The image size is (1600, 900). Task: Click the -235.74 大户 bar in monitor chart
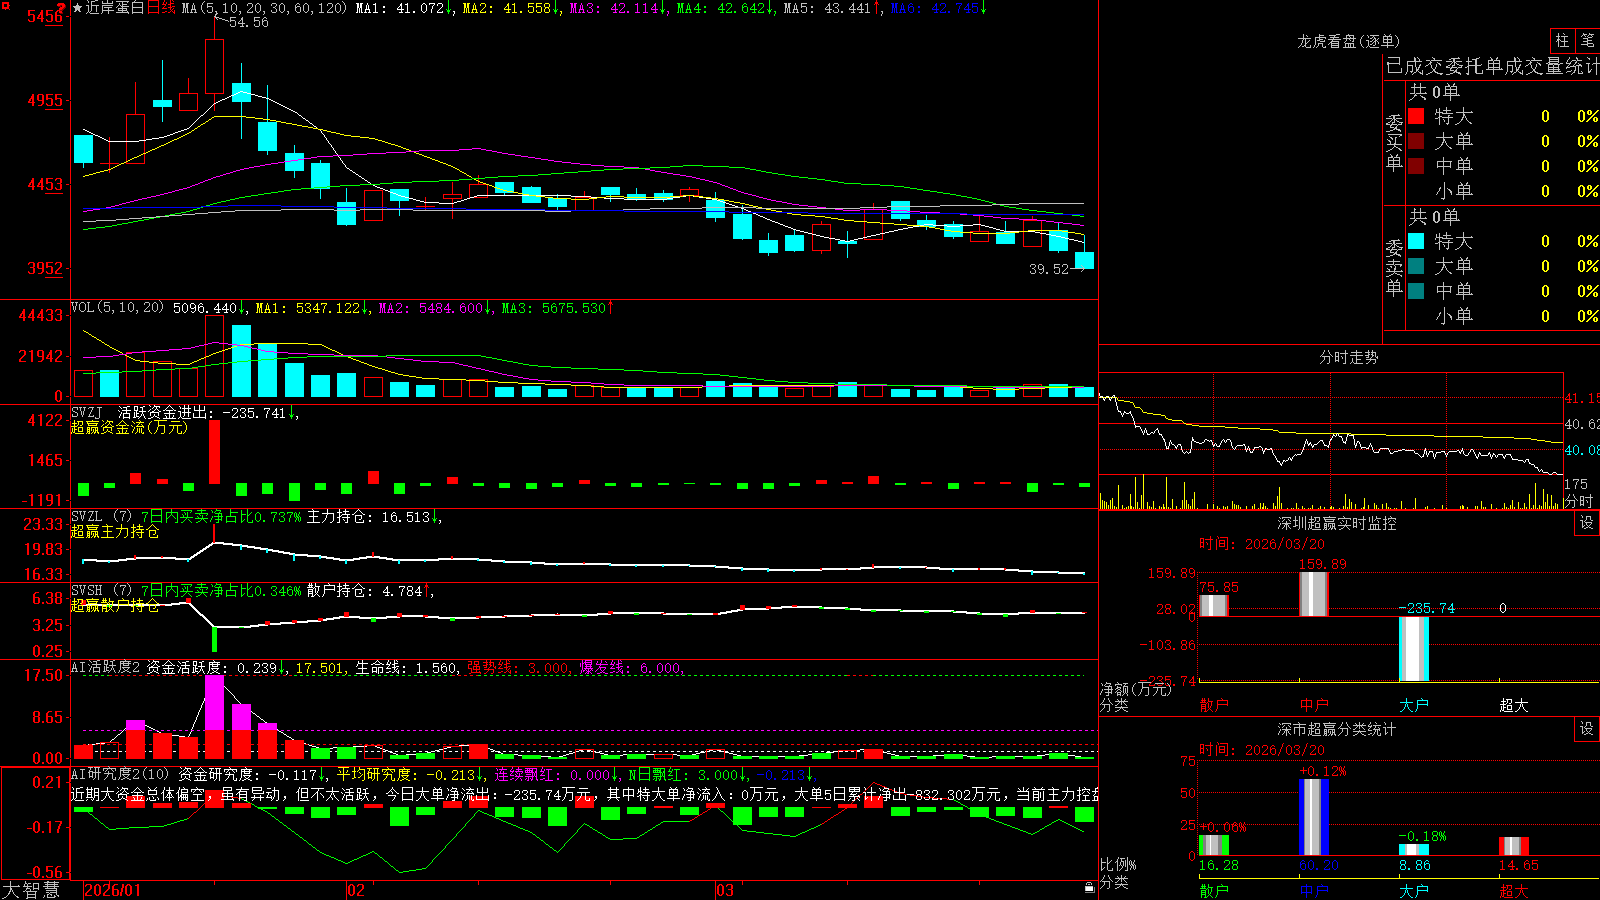point(1413,649)
